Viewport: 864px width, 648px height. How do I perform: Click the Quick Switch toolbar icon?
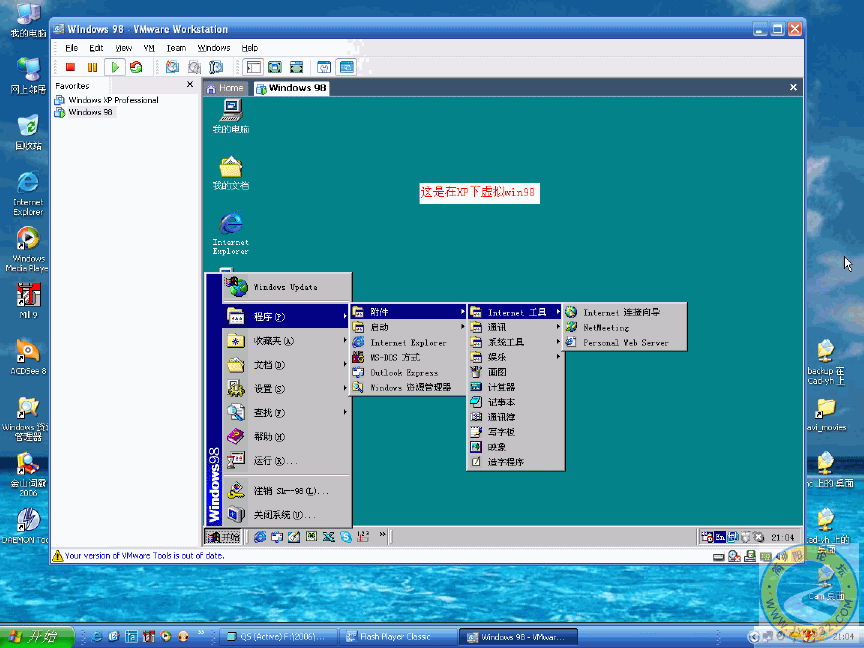coord(296,67)
